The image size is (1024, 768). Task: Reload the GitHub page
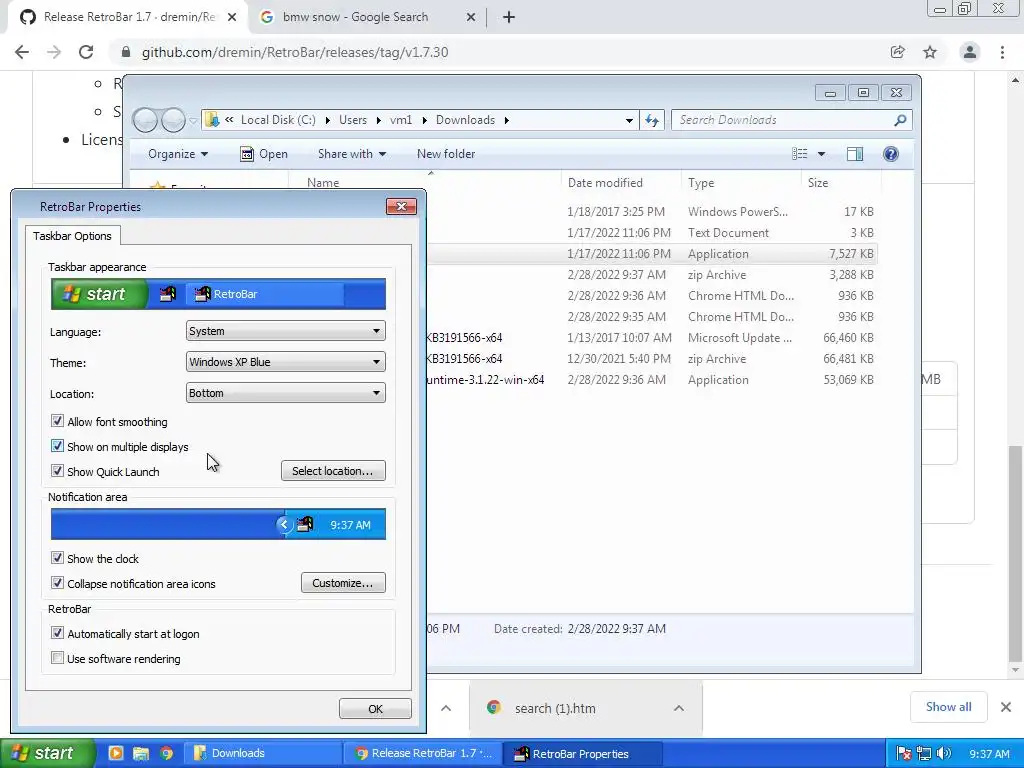(x=86, y=52)
